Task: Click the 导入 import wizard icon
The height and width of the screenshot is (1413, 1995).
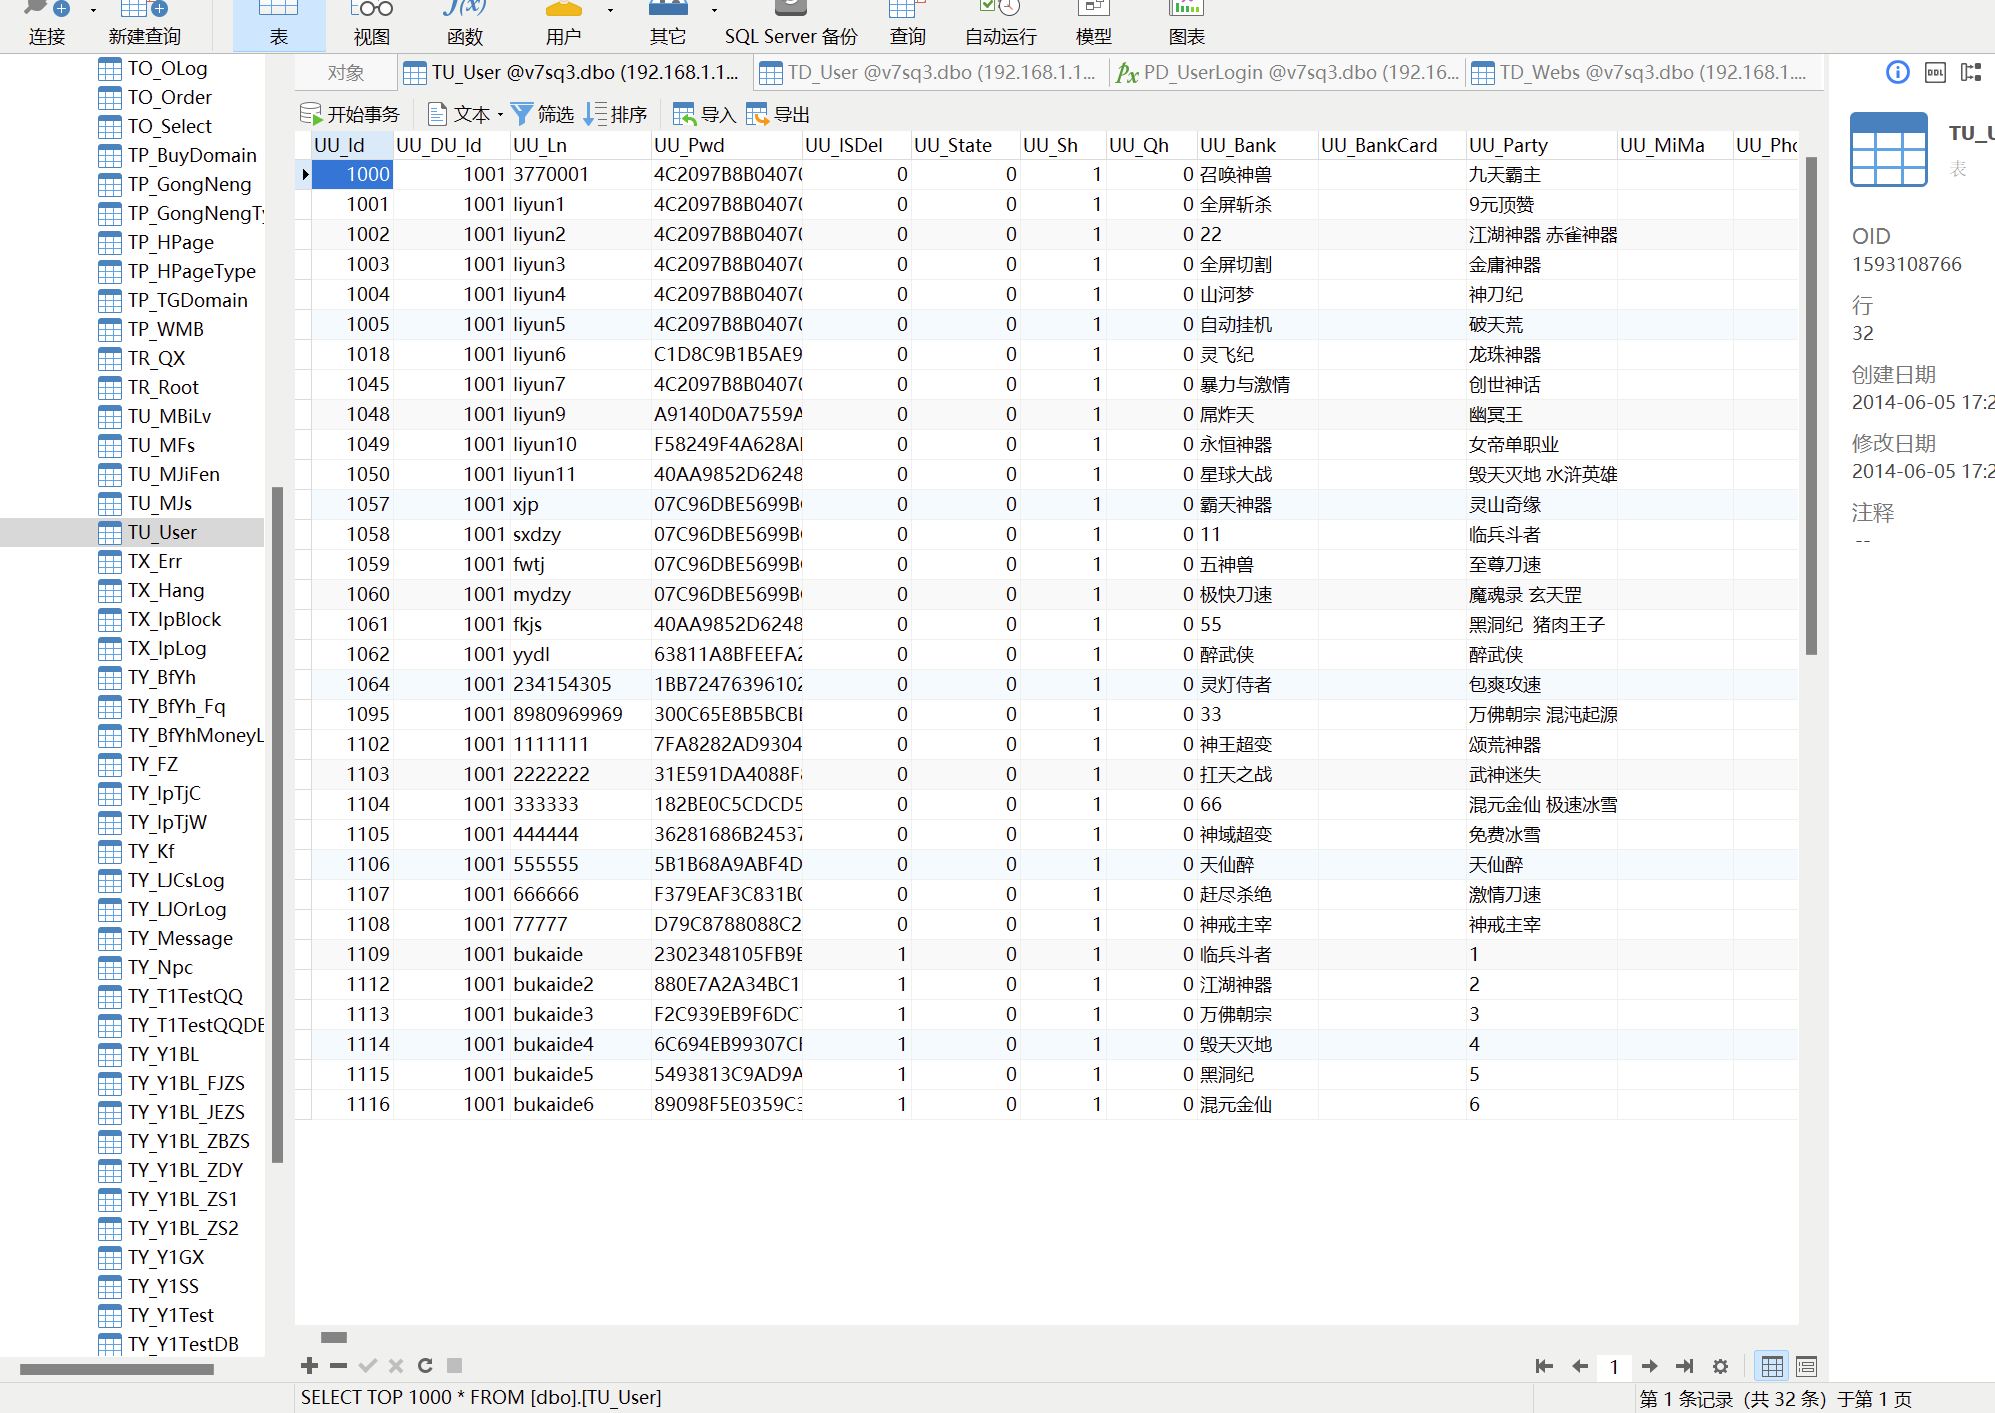Action: pos(684,114)
